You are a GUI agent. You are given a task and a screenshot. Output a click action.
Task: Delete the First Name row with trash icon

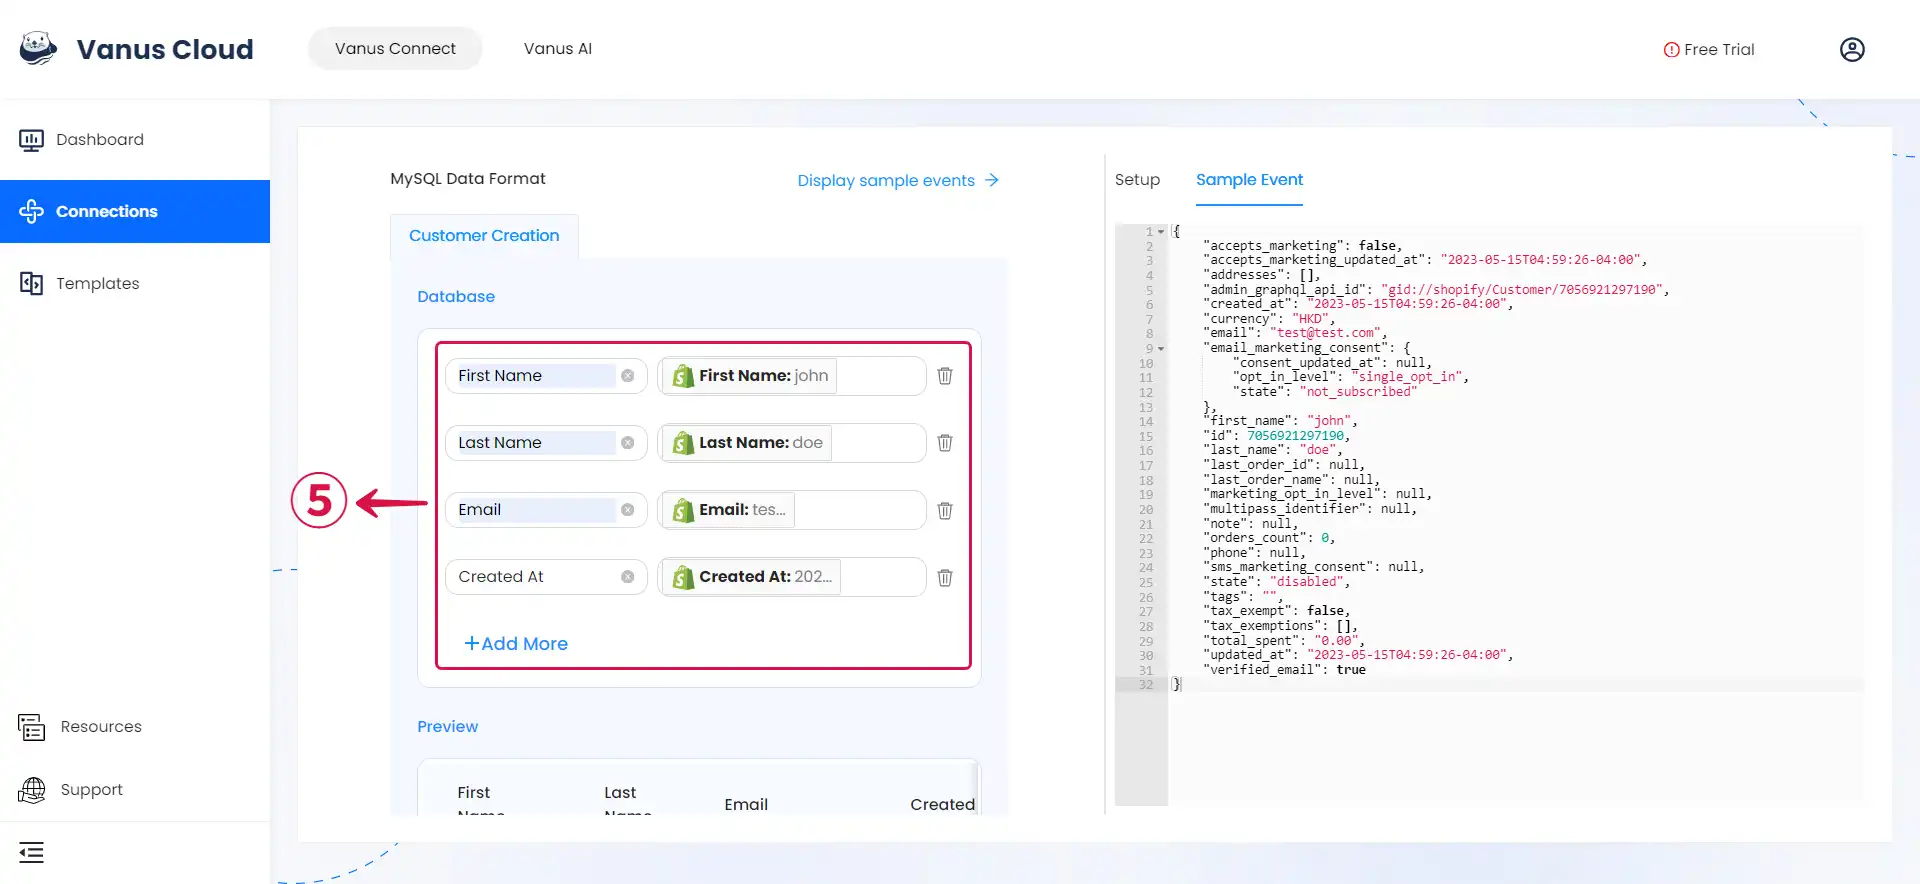(945, 376)
